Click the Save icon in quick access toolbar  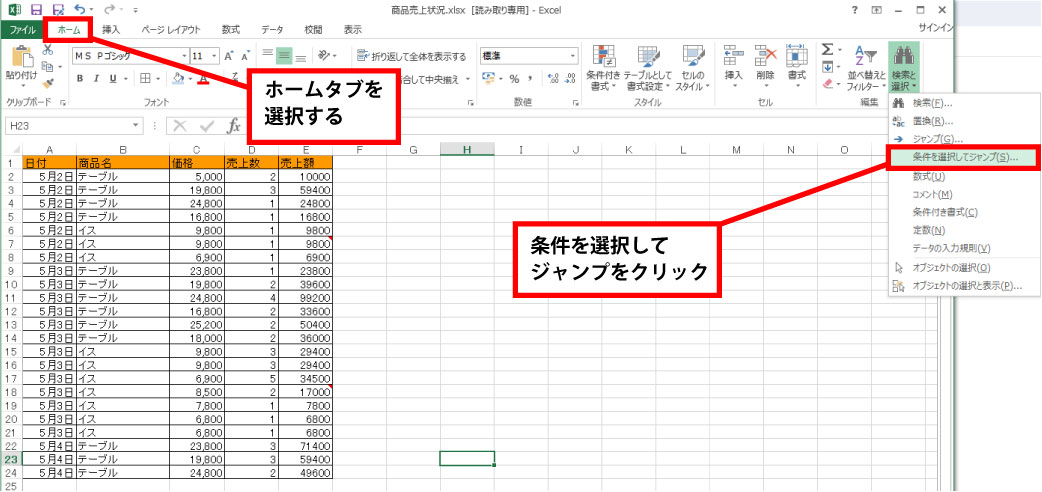37,10
